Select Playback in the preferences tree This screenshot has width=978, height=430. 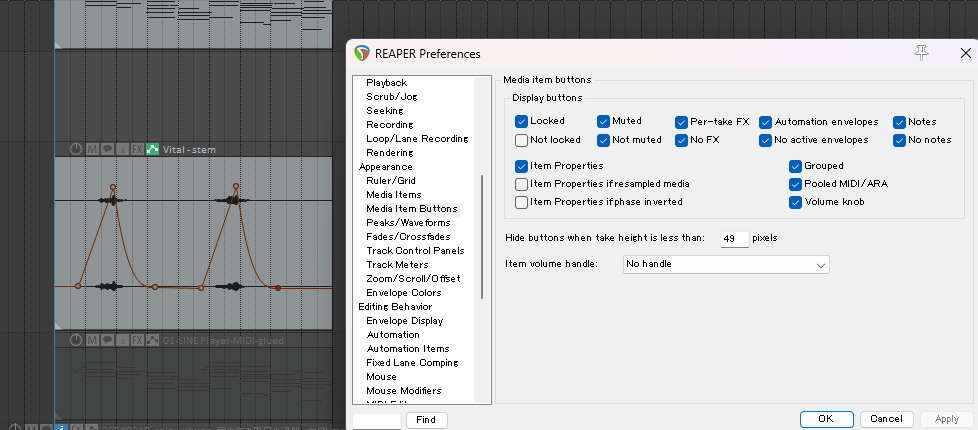point(387,82)
